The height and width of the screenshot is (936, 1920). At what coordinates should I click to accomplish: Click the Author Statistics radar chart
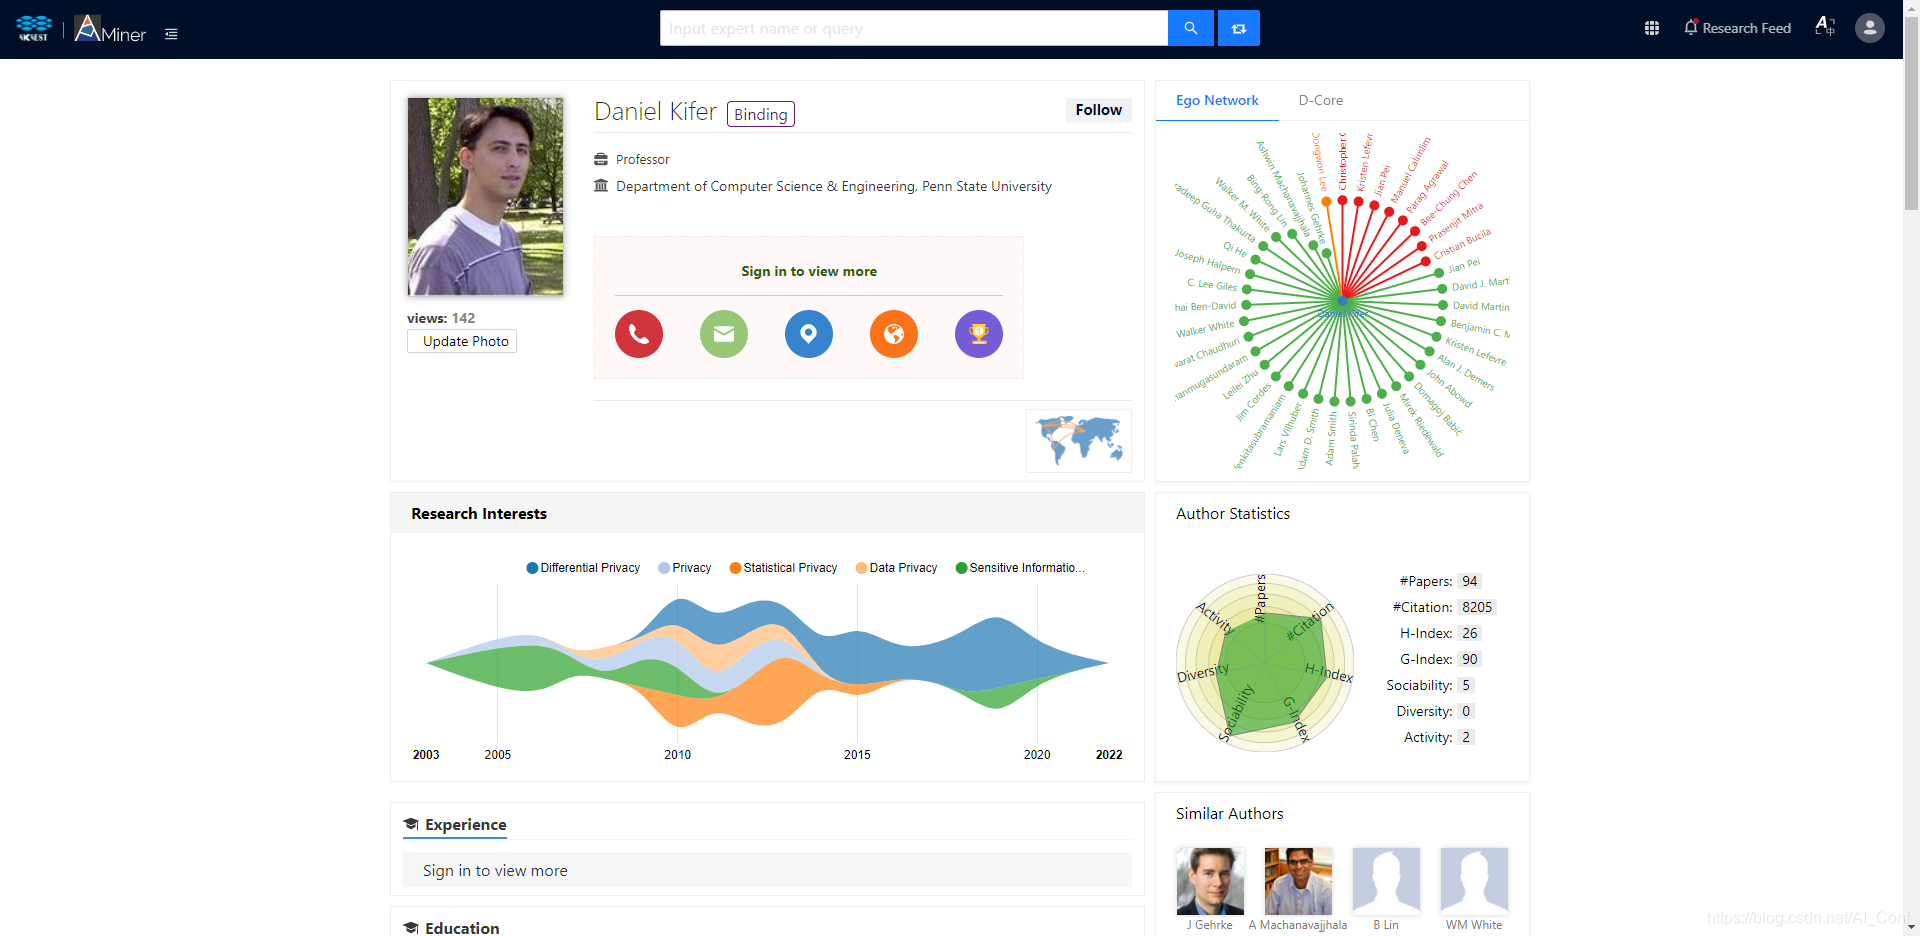(1265, 662)
